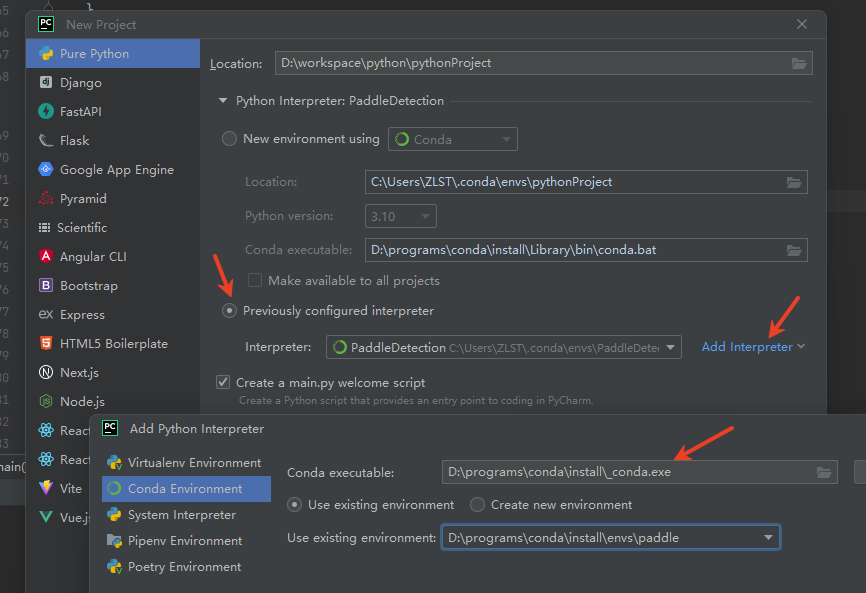866x593 pixels.
Task: Click the Scientific project icon
Action: click(x=44, y=227)
